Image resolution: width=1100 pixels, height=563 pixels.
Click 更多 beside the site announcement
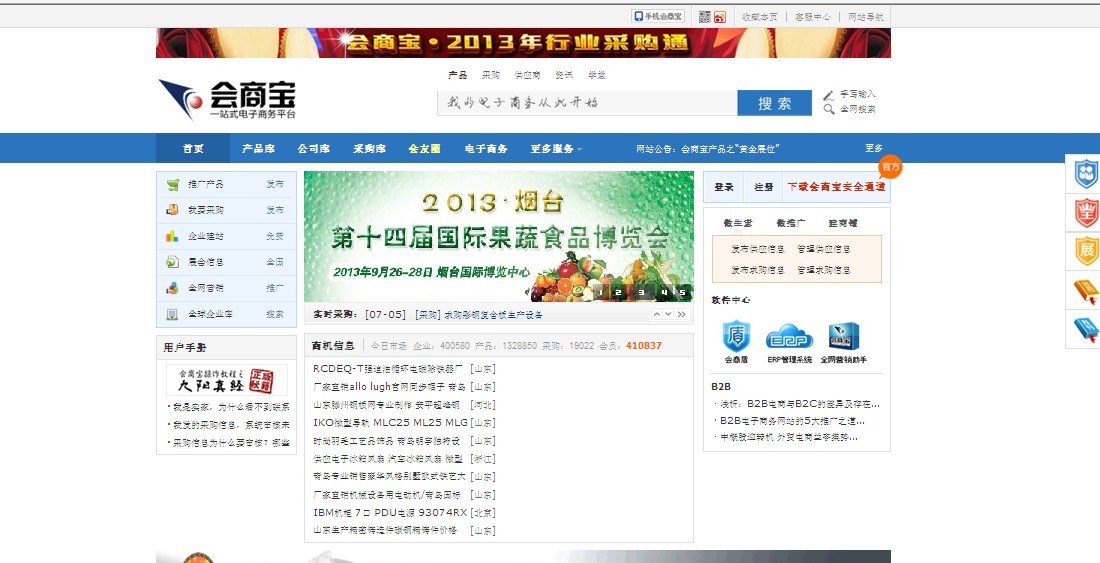pos(874,149)
